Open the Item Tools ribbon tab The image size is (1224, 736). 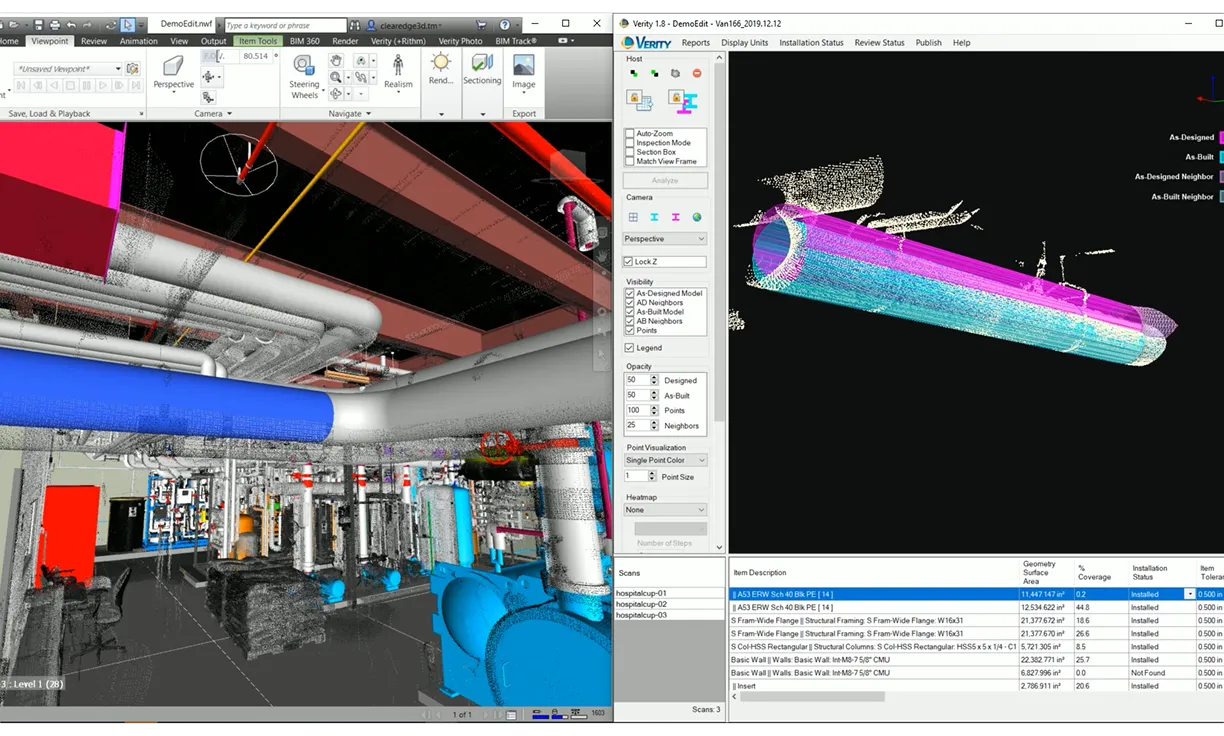pyautogui.click(x=257, y=41)
